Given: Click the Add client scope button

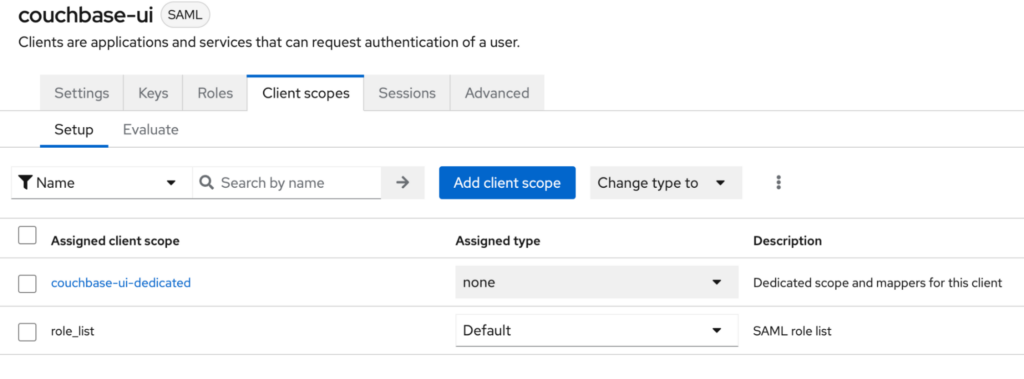Looking at the screenshot, I should [x=507, y=183].
